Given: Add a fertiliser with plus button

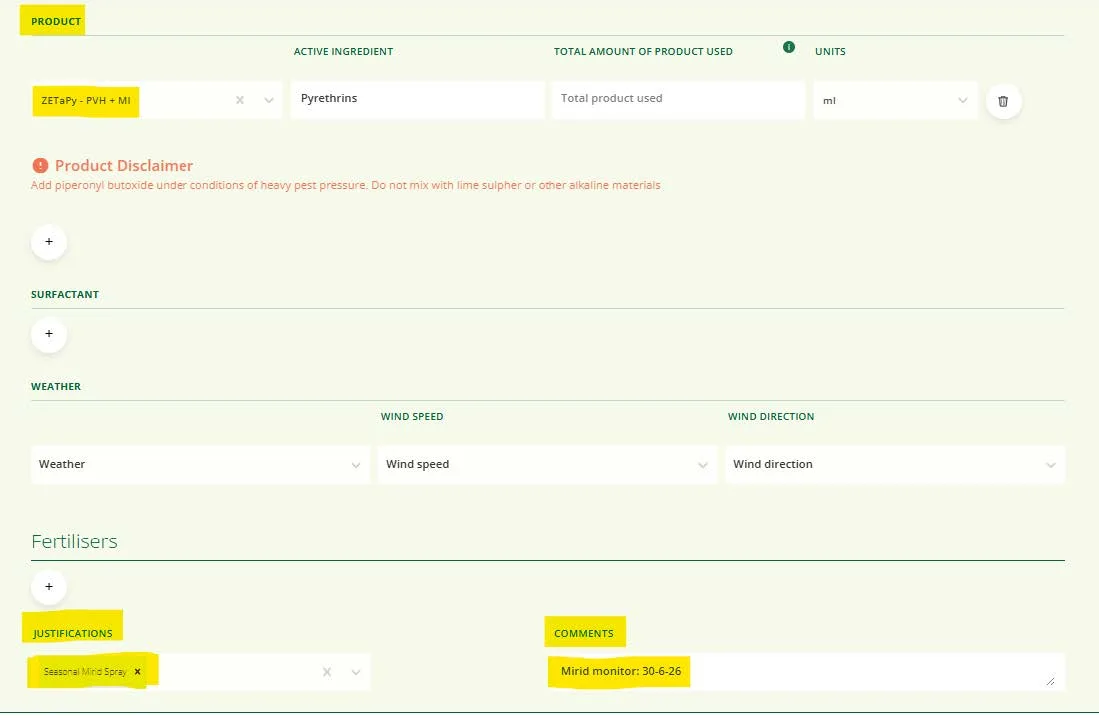Looking at the screenshot, I should click(49, 587).
